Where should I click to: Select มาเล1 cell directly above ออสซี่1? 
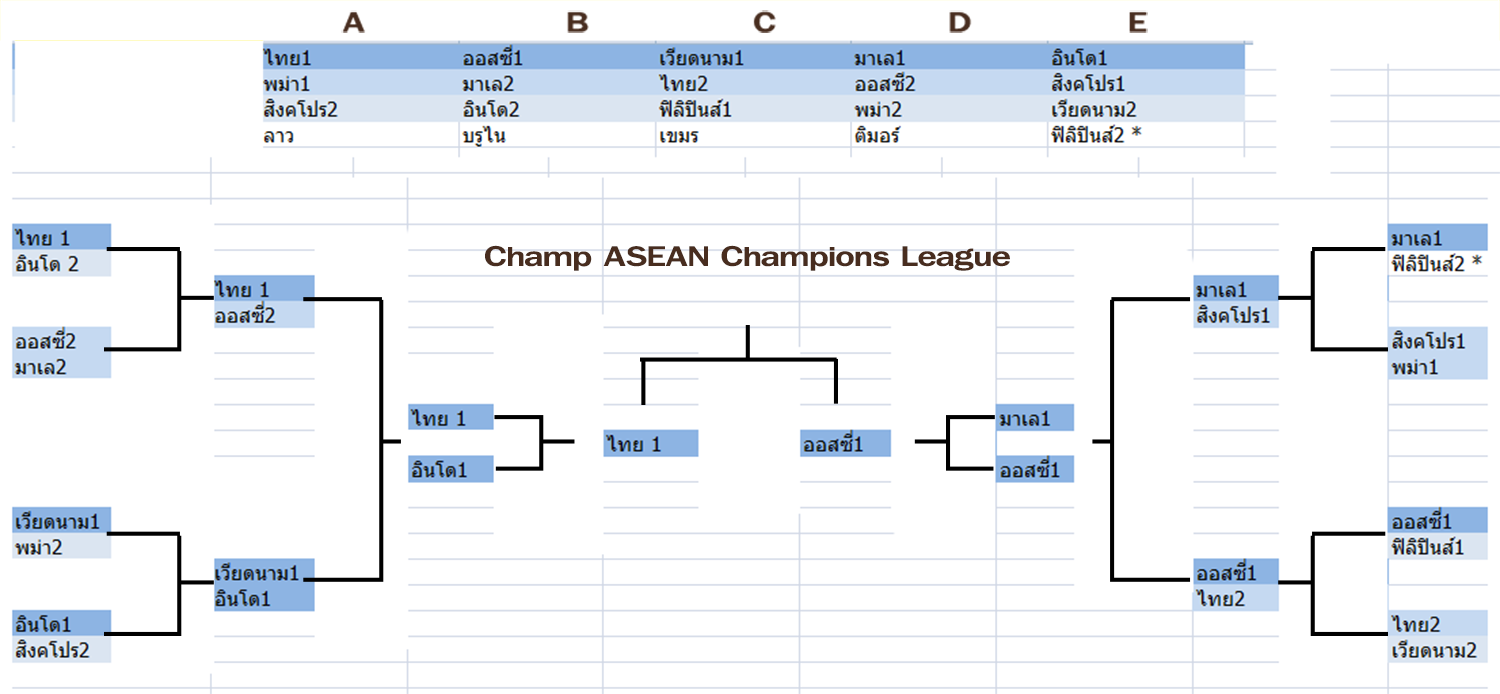1034,417
